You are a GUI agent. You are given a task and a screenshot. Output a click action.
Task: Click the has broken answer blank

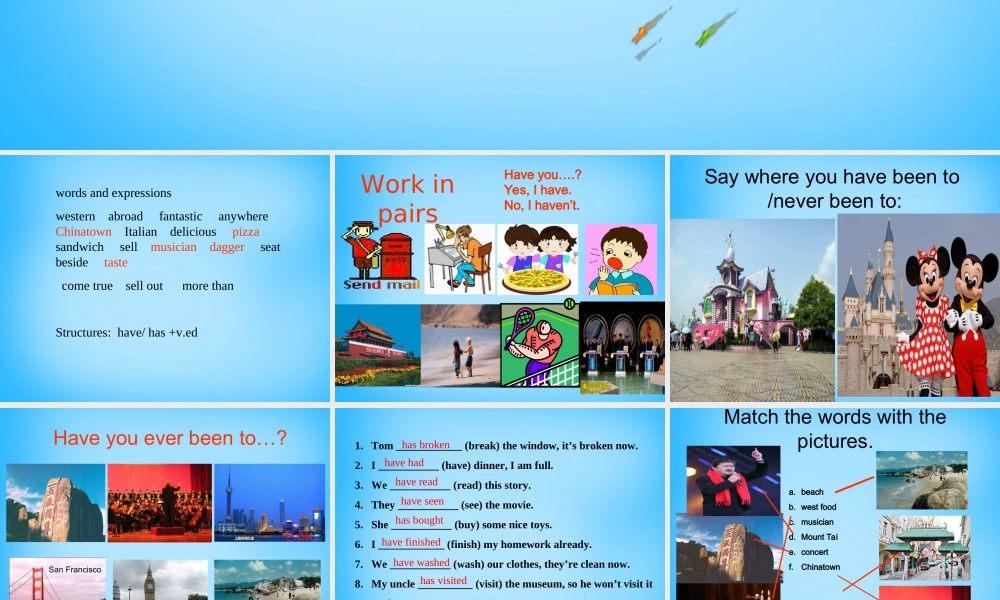(x=424, y=446)
